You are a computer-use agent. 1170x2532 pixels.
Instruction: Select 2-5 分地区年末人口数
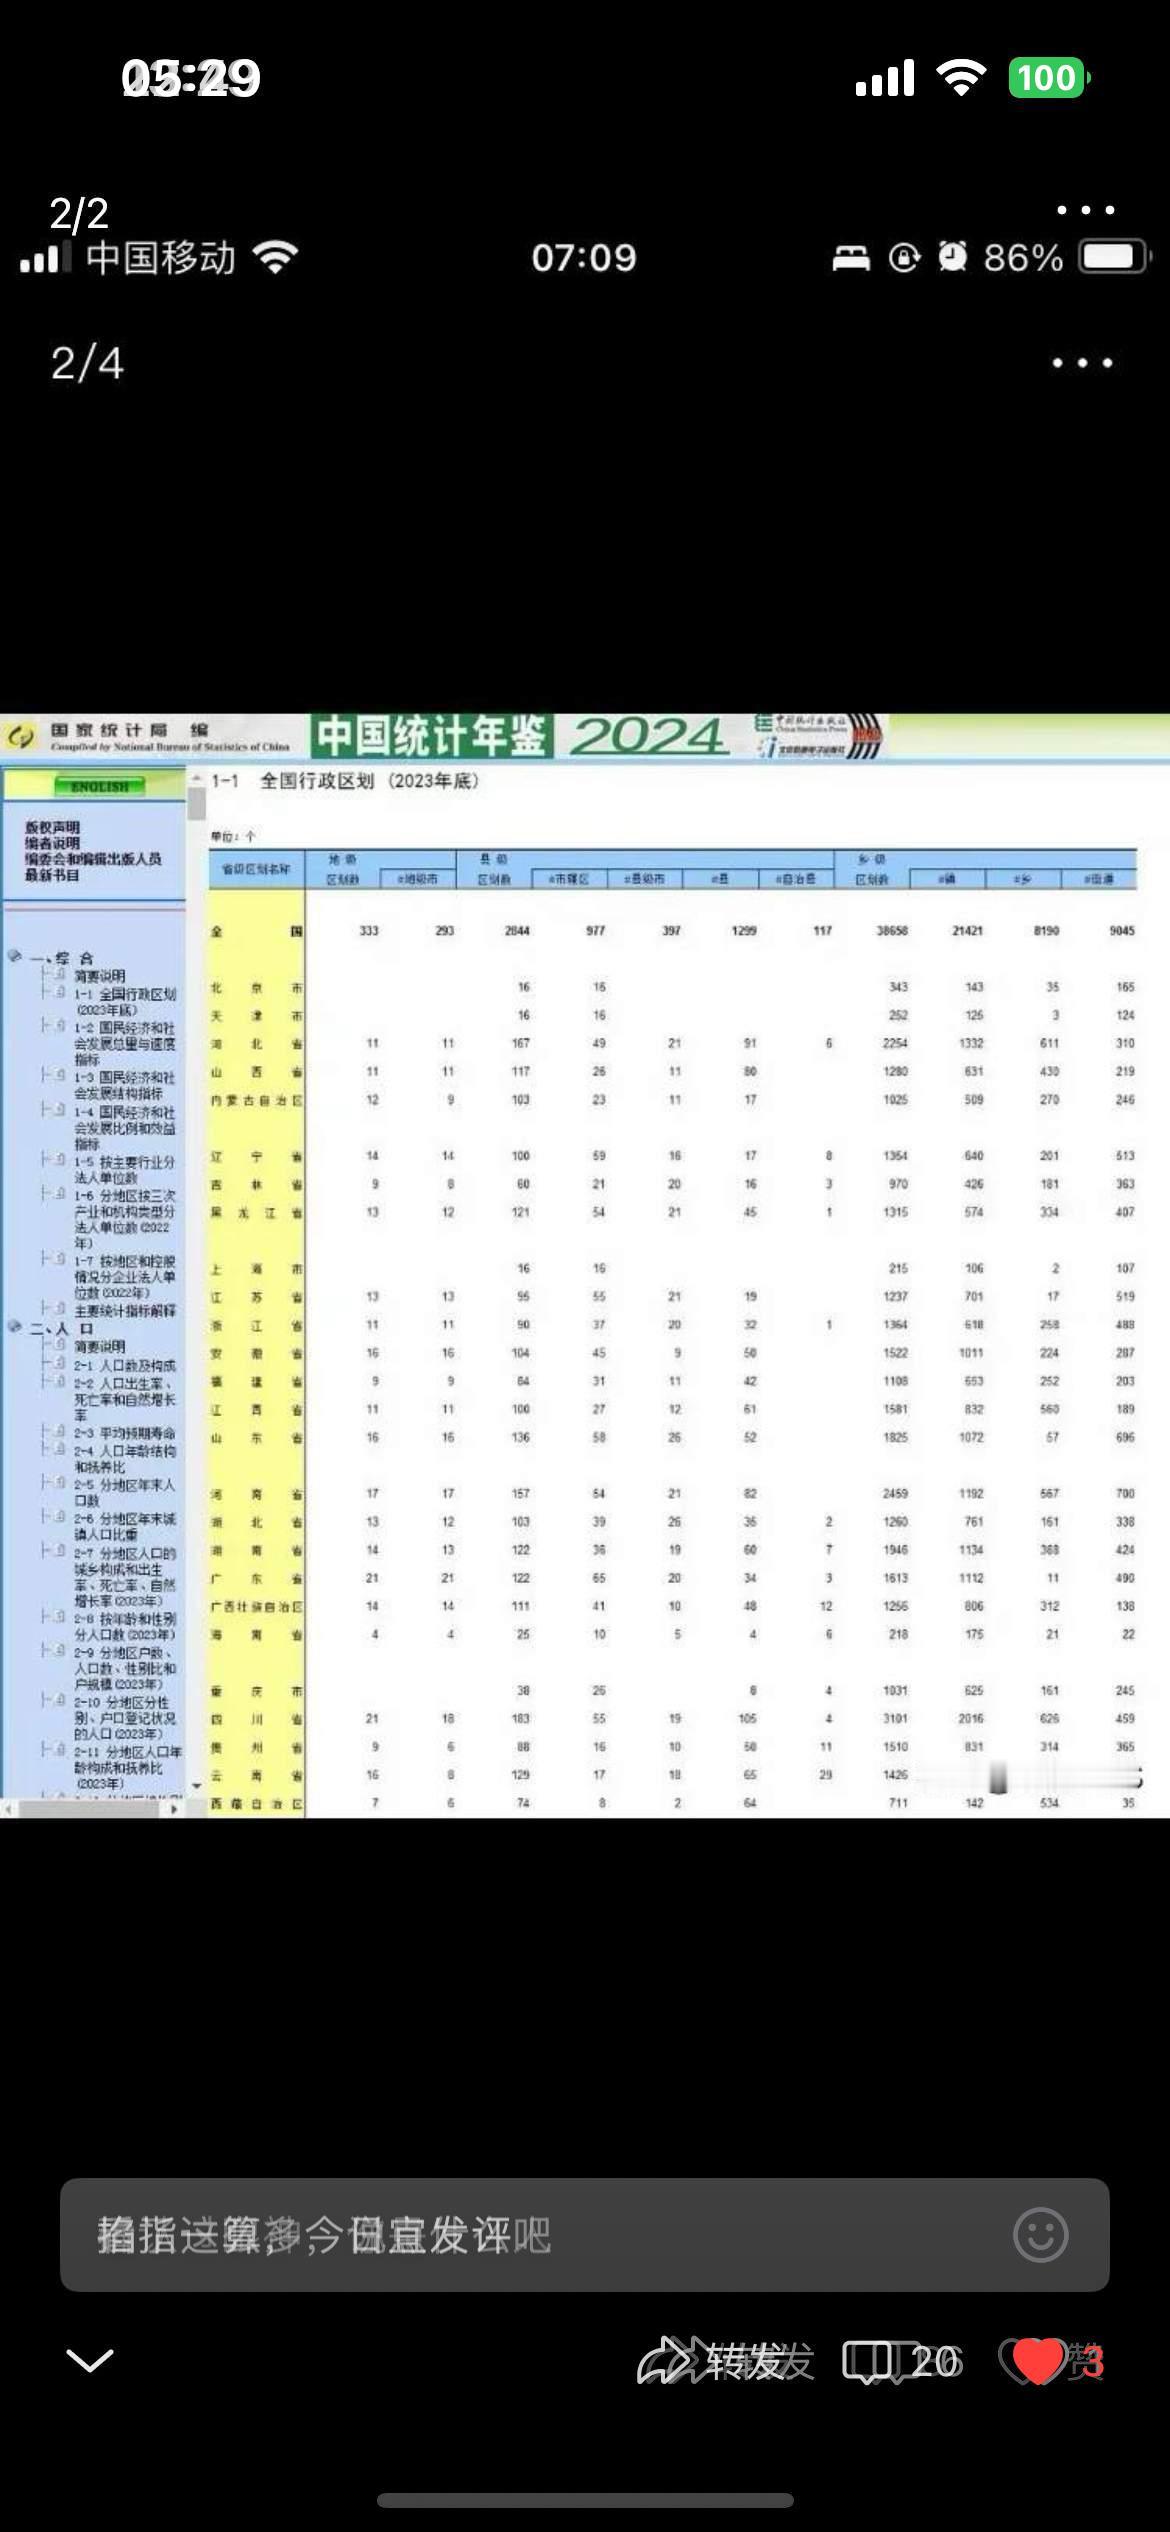click(126, 1492)
